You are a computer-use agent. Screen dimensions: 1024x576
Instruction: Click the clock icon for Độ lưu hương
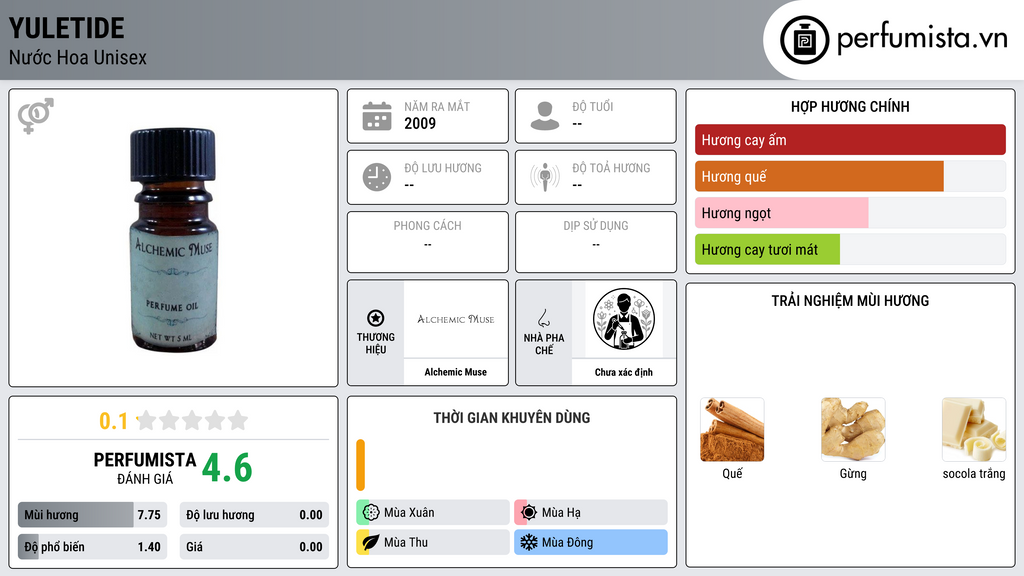(x=377, y=178)
